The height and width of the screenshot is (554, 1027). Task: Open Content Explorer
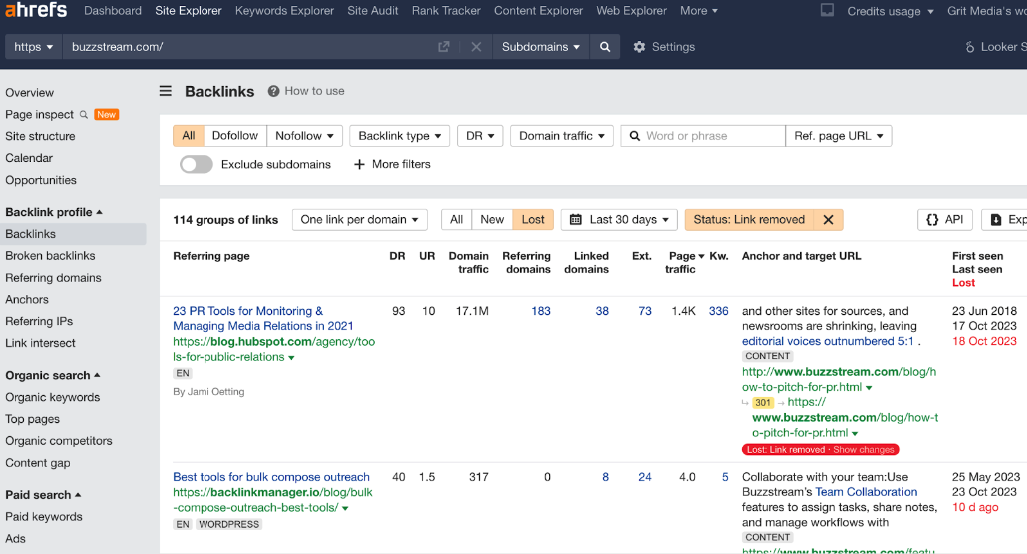[538, 10]
